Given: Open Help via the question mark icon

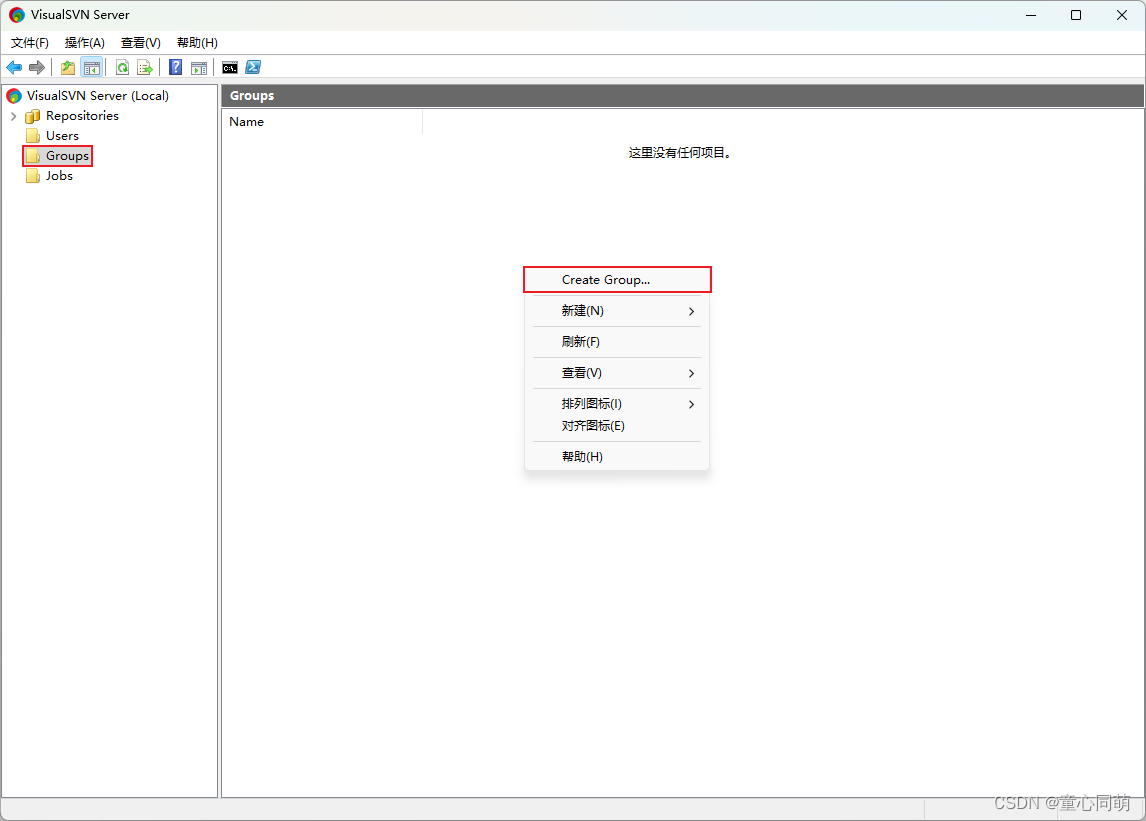Looking at the screenshot, I should pyautogui.click(x=175, y=67).
